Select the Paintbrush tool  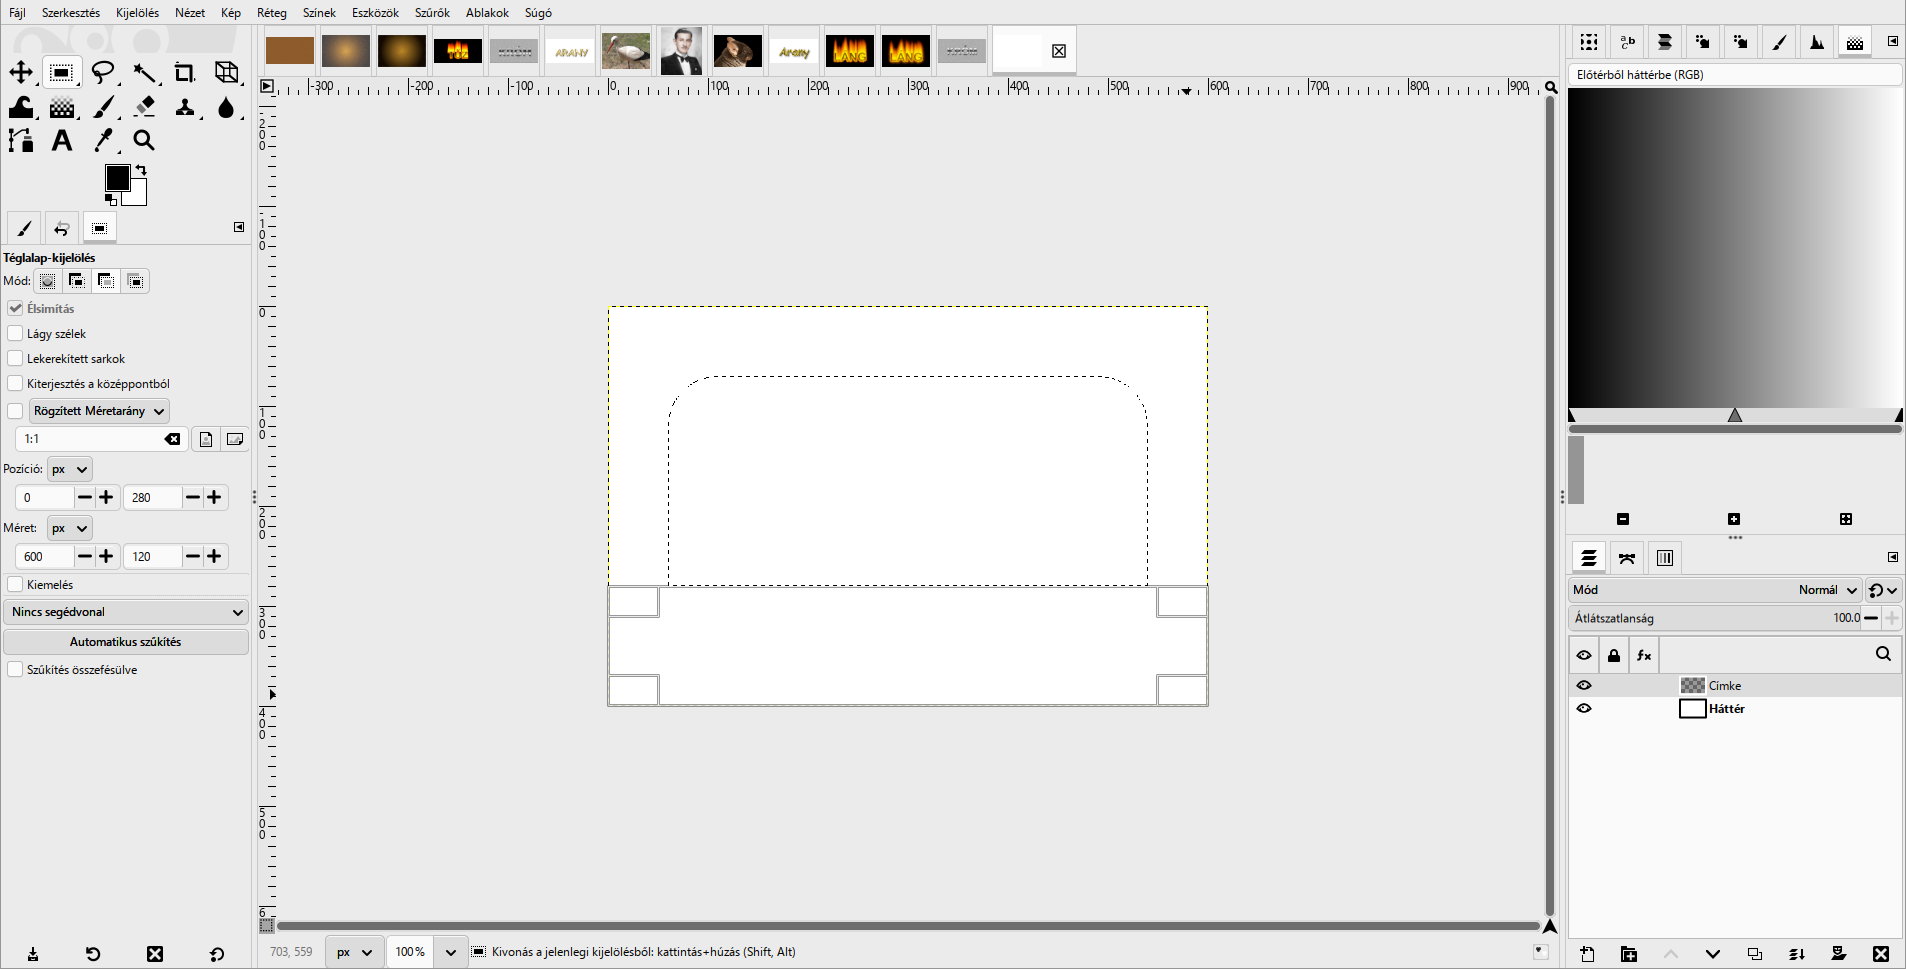(103, 107)
